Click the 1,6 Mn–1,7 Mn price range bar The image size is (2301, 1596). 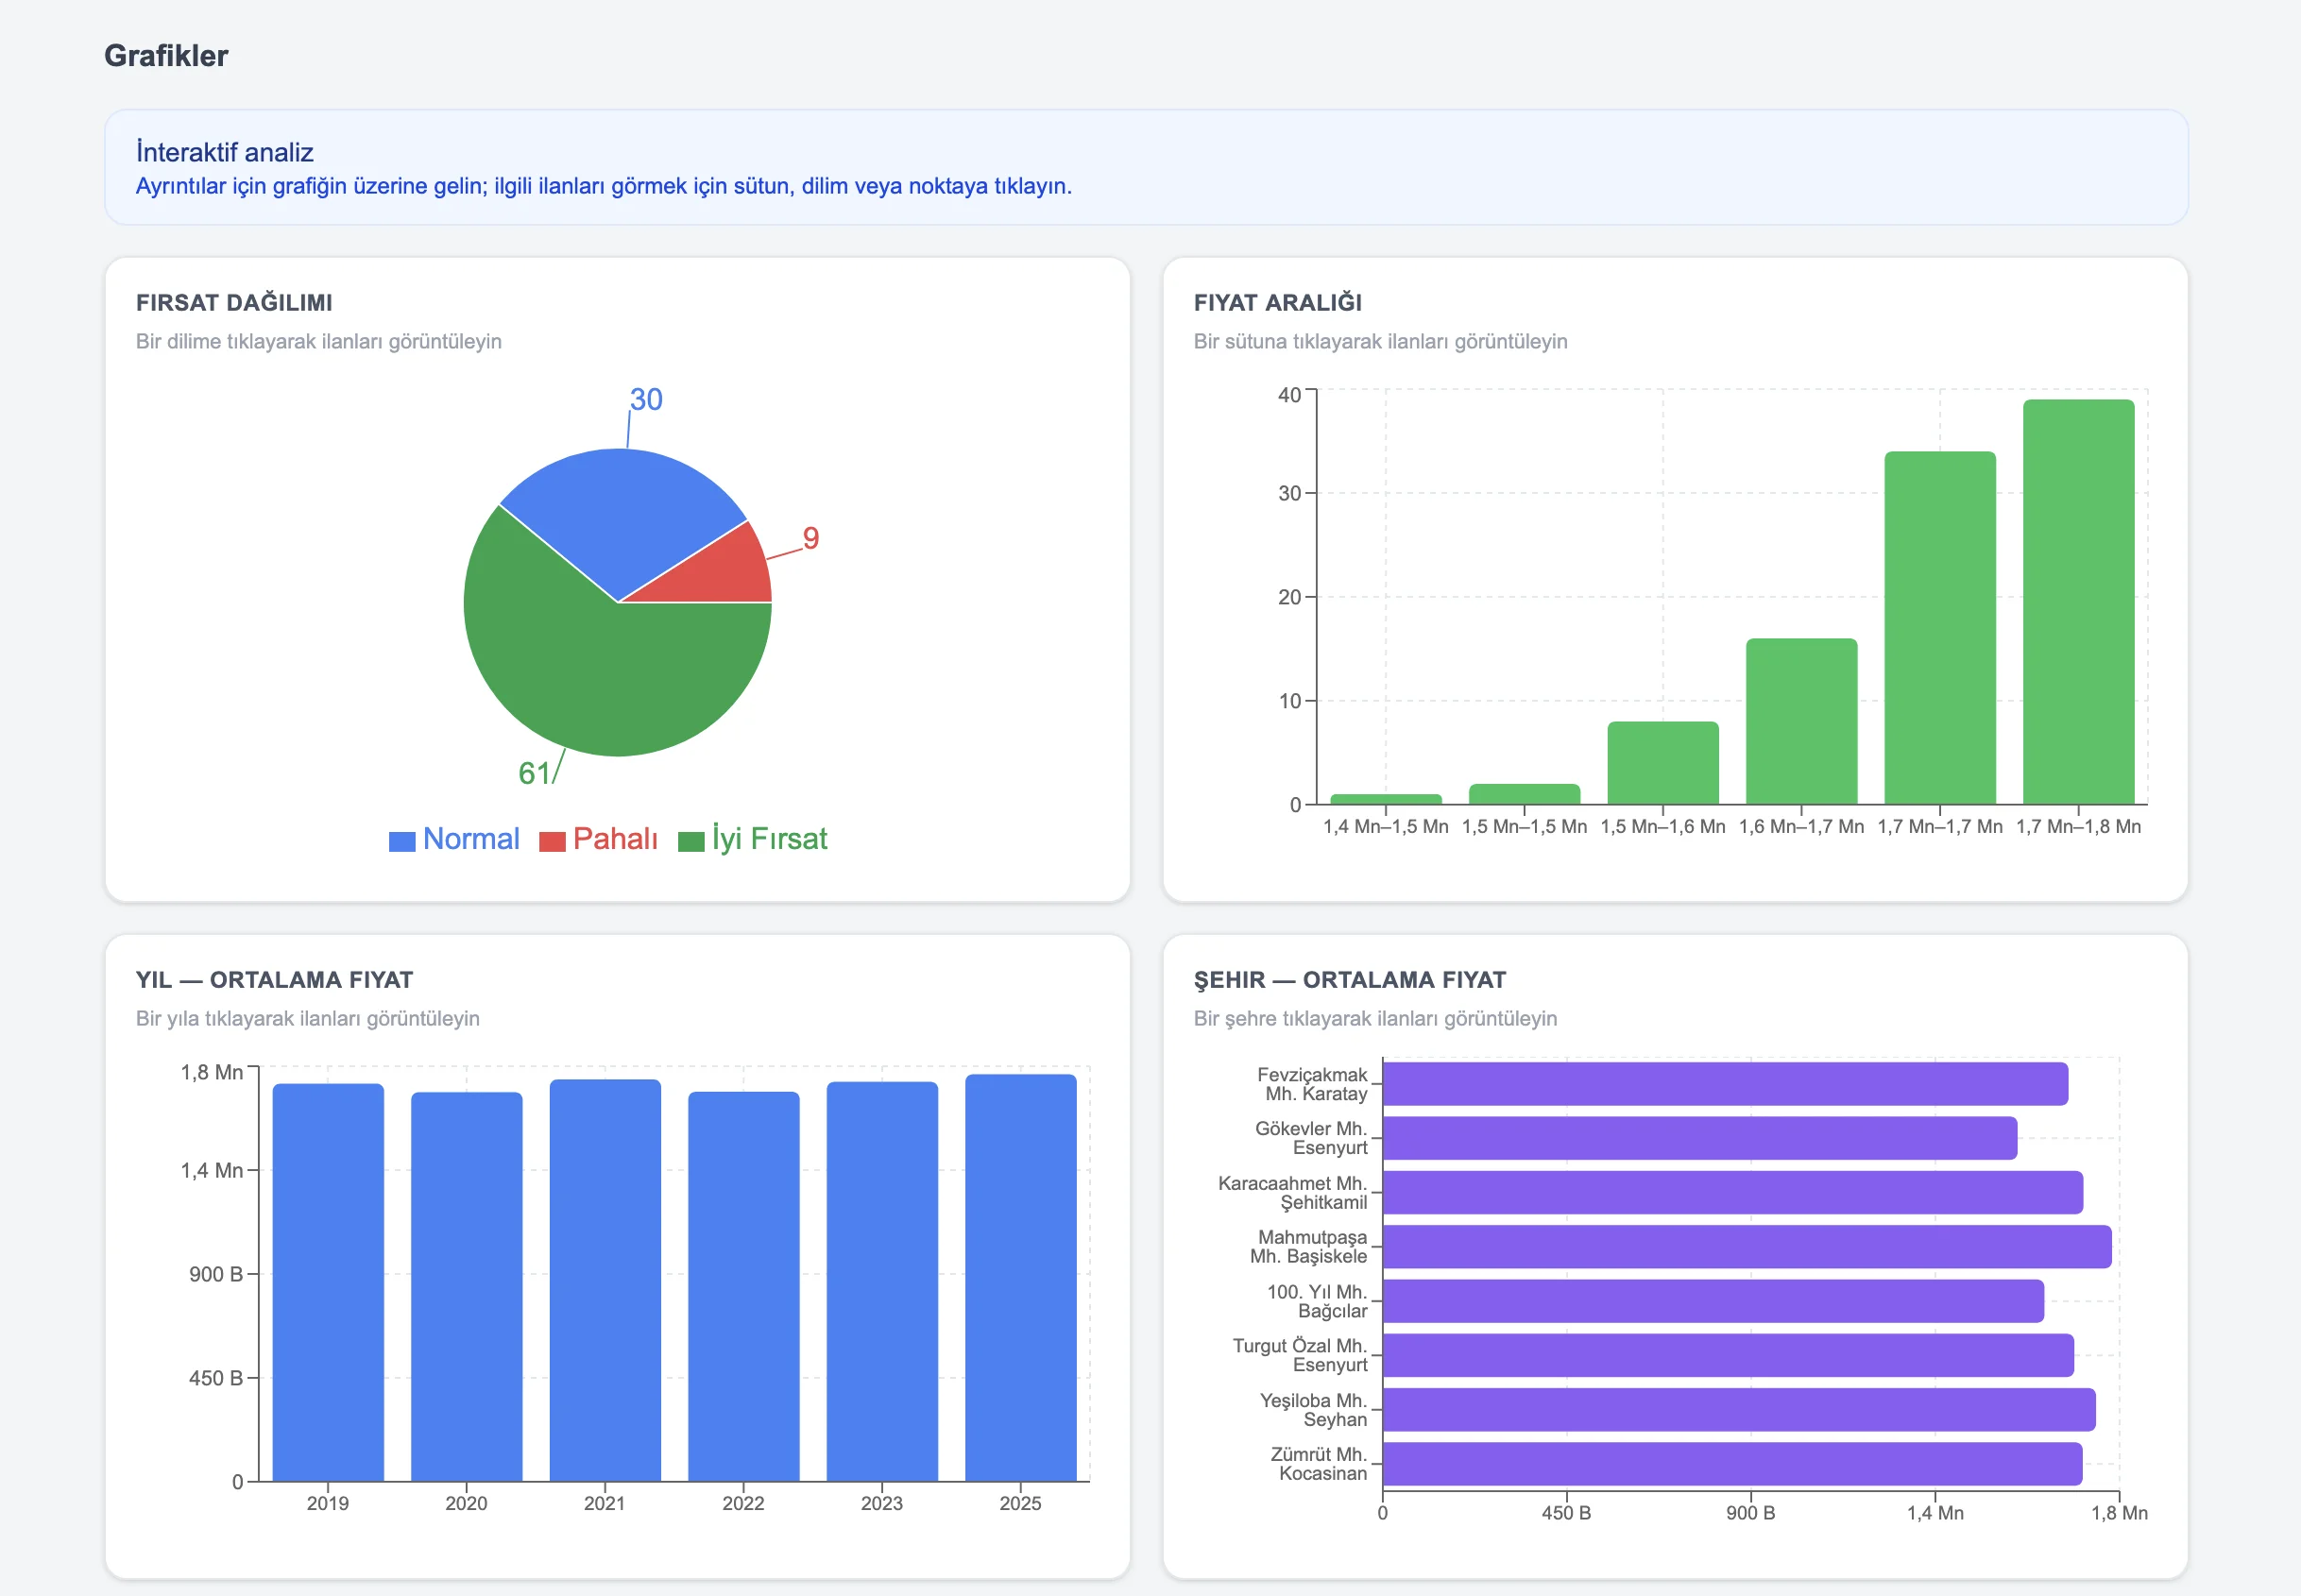point(1802,721)
